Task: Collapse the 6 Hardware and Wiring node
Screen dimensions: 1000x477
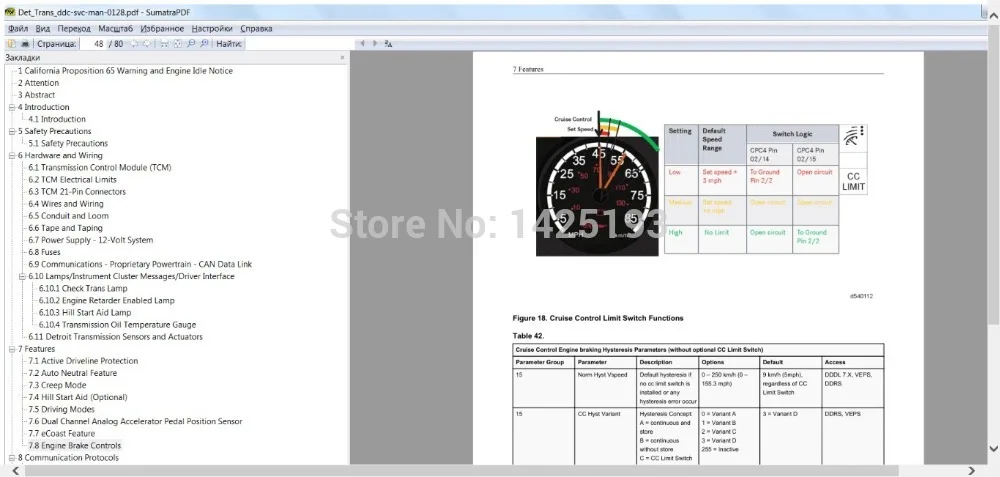Action: tap(11, 156)
